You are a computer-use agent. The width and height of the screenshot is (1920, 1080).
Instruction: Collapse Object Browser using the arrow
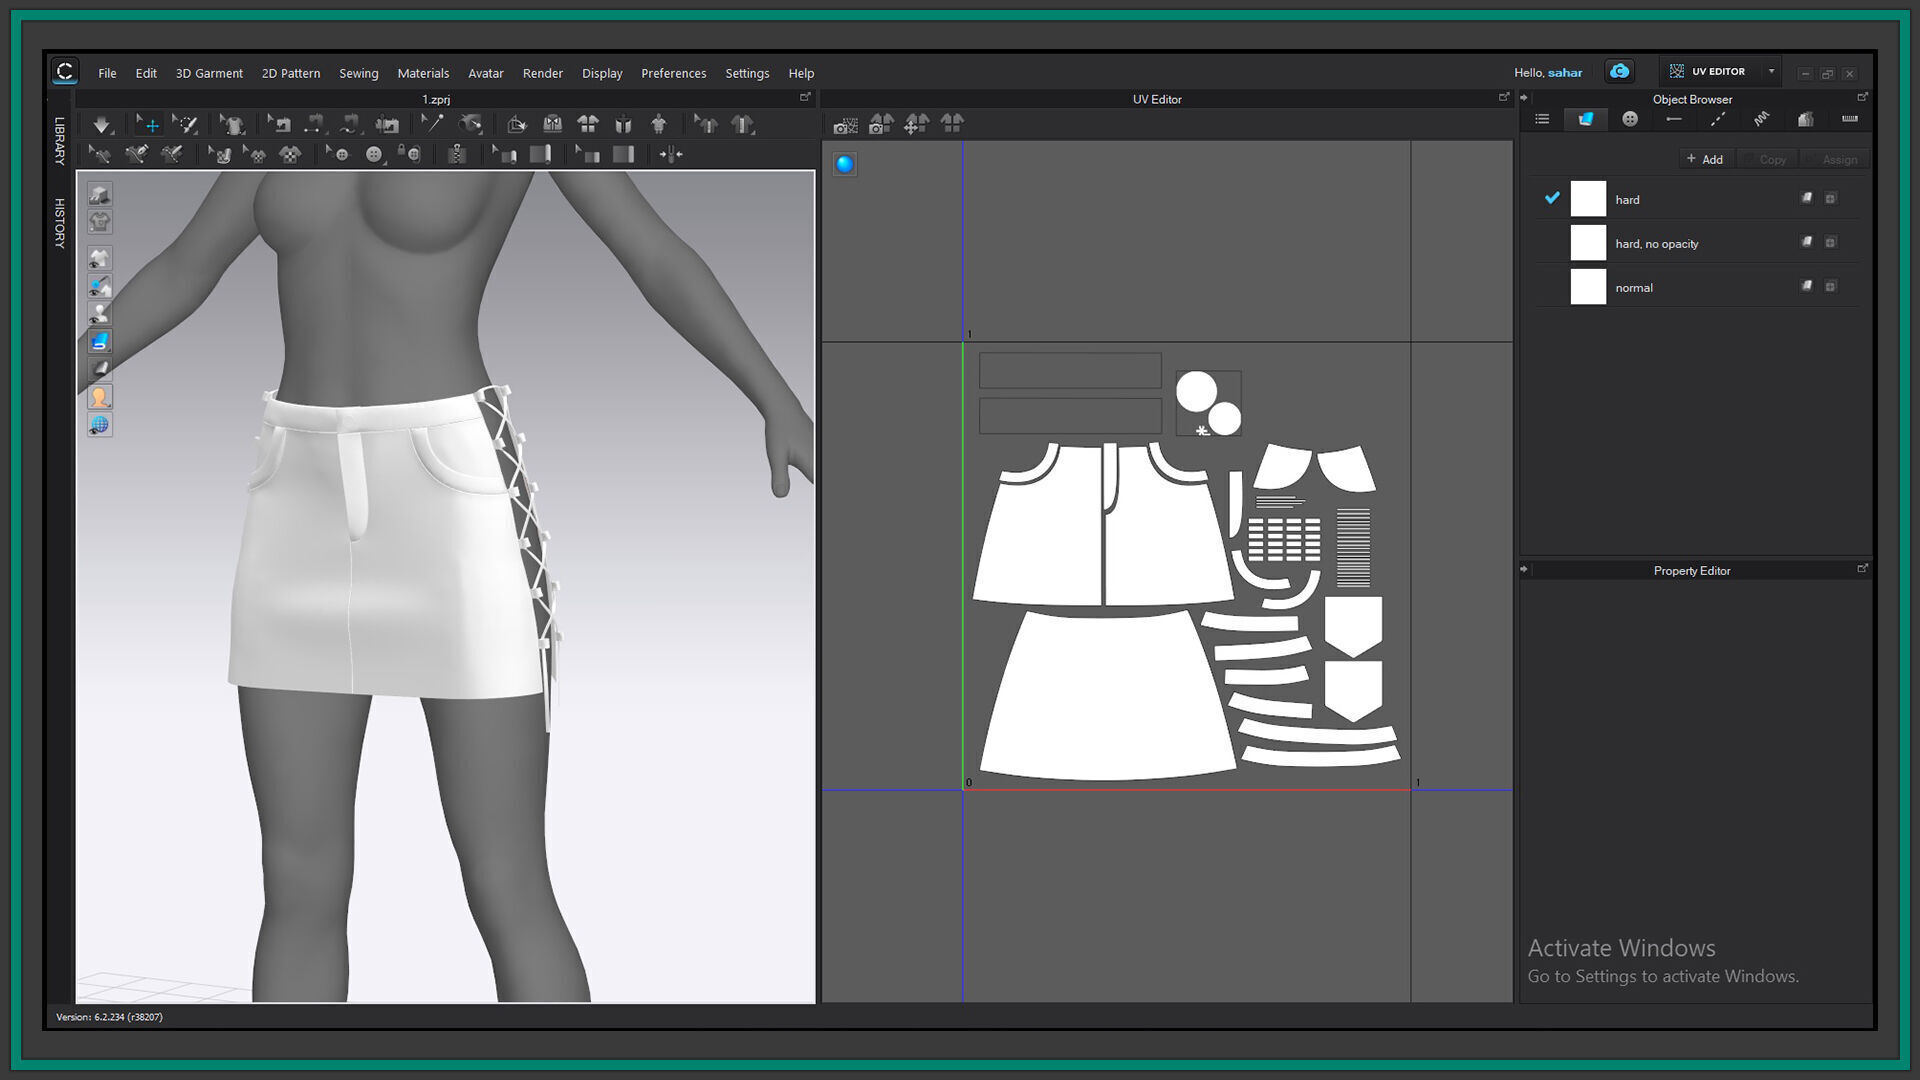(1524, 98)
